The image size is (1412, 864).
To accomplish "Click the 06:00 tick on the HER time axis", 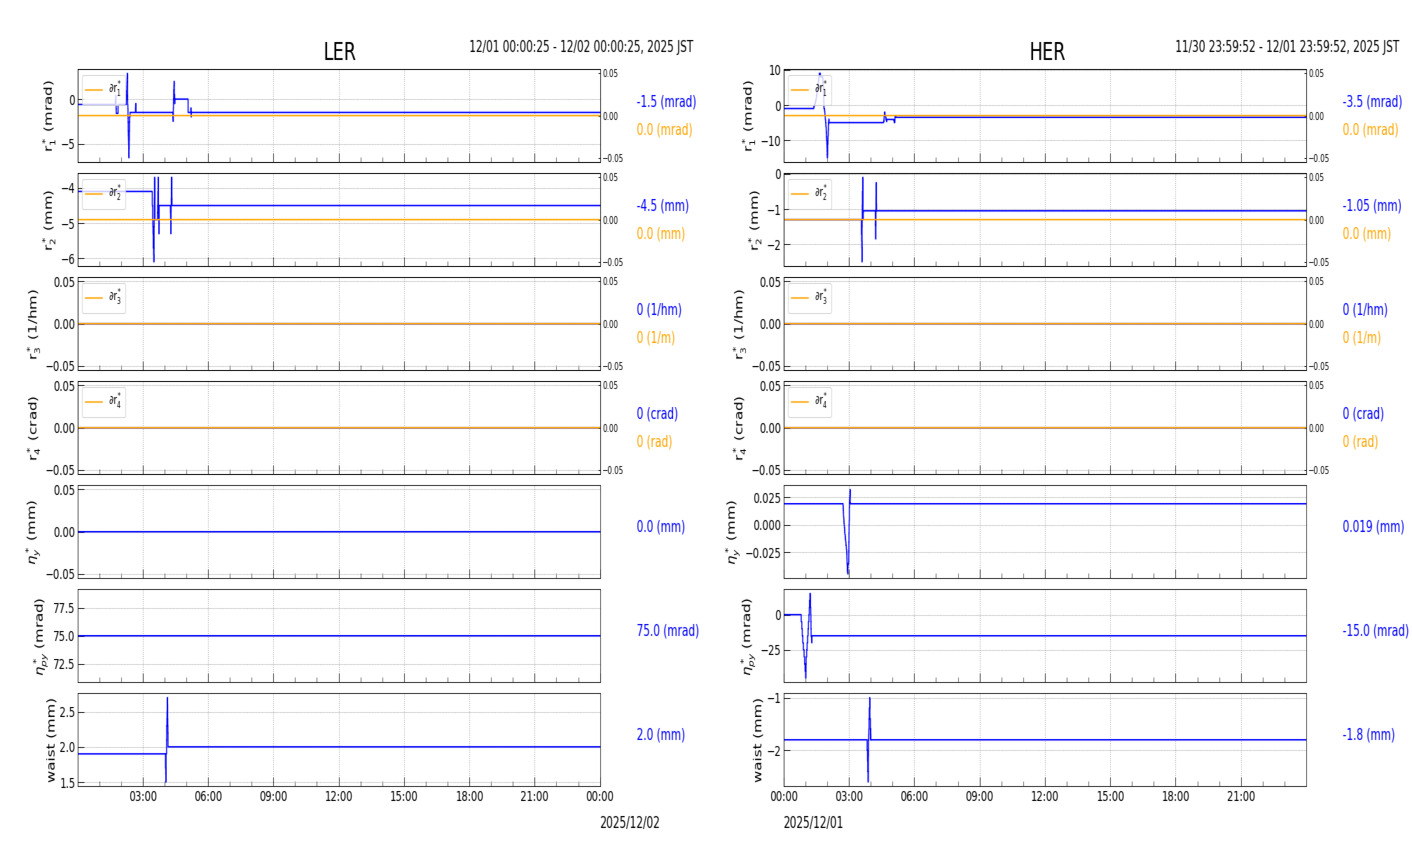I will [x=914, y=797].
